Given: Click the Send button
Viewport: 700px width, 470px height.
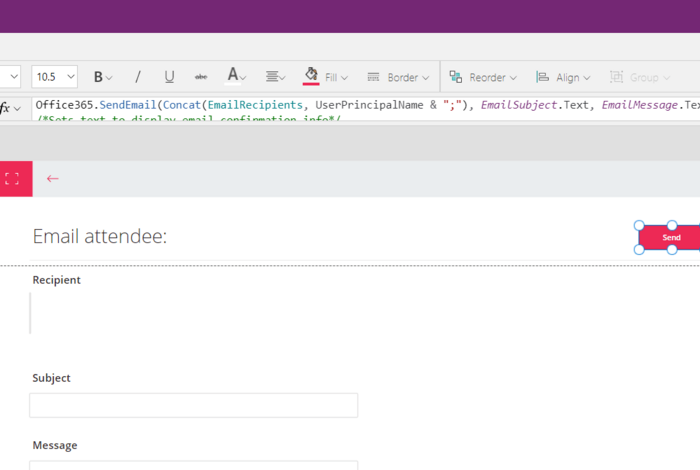Looking at the screenshot, I should (669, 237).
